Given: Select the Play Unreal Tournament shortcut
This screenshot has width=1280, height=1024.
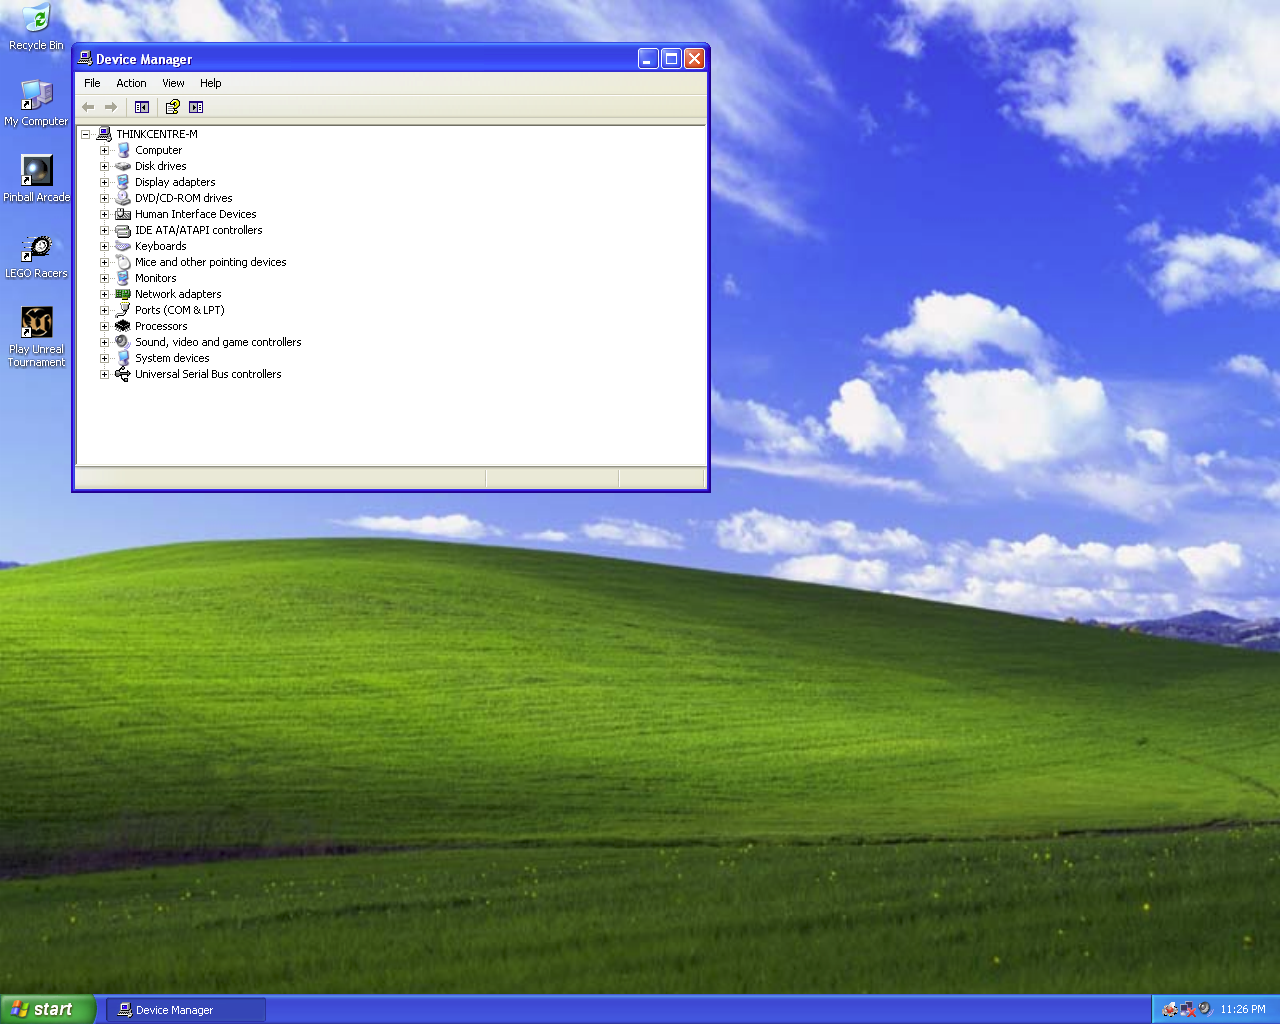Looking at the screenshot, I should [x=36, y=337].
